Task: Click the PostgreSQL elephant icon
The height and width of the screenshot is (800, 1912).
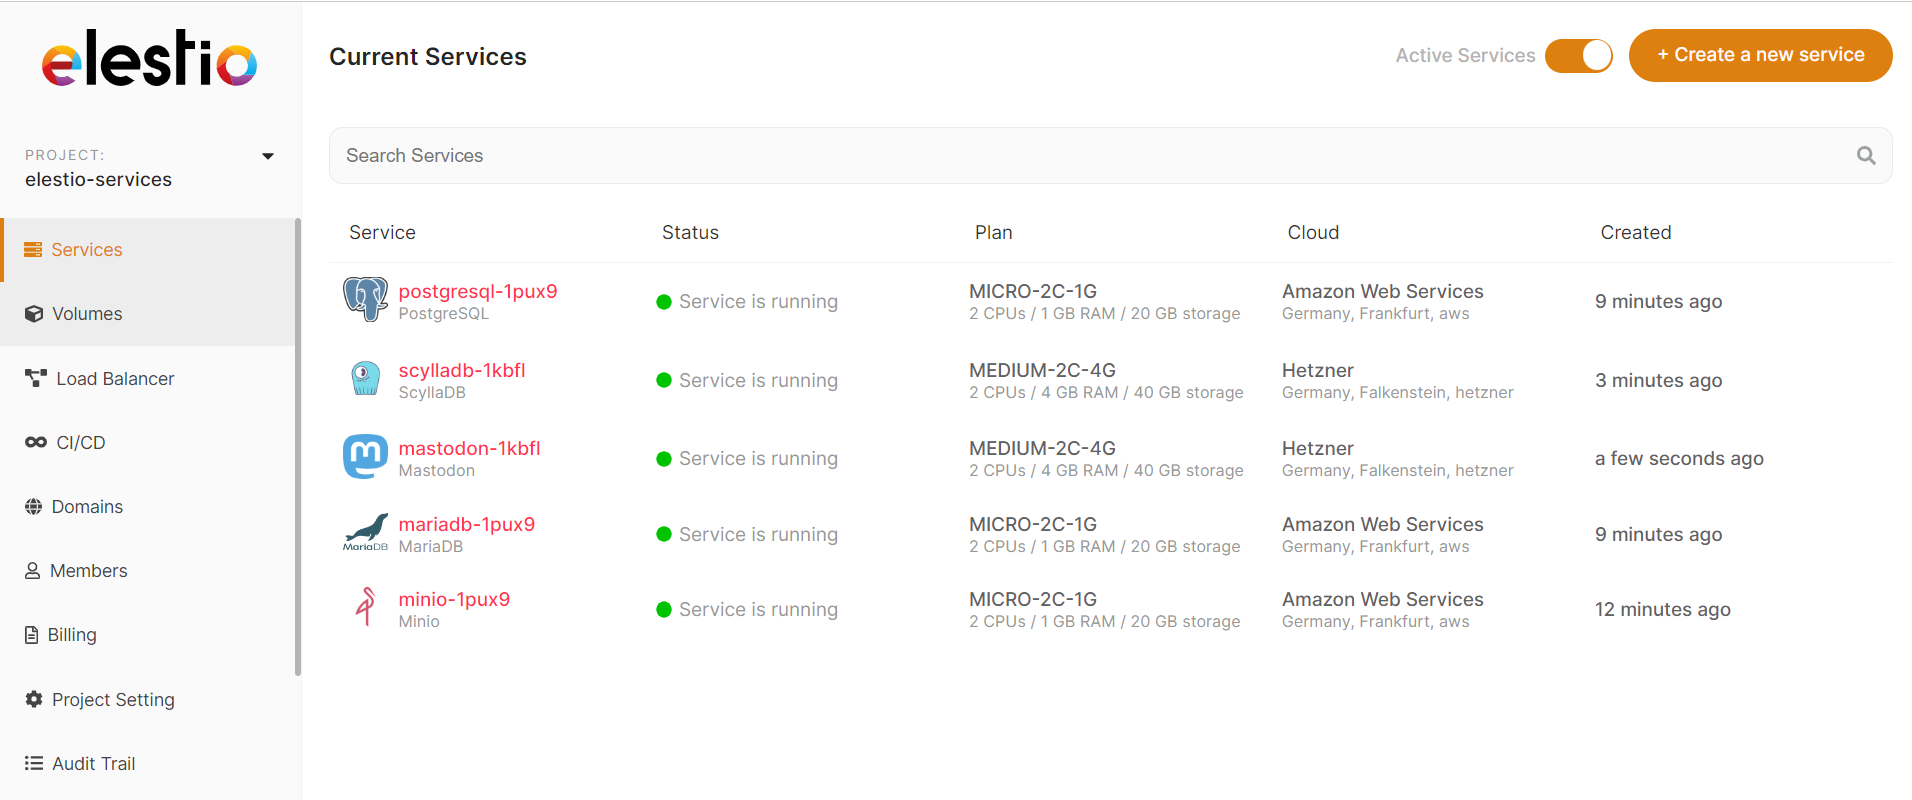Action: click(365, 300)
